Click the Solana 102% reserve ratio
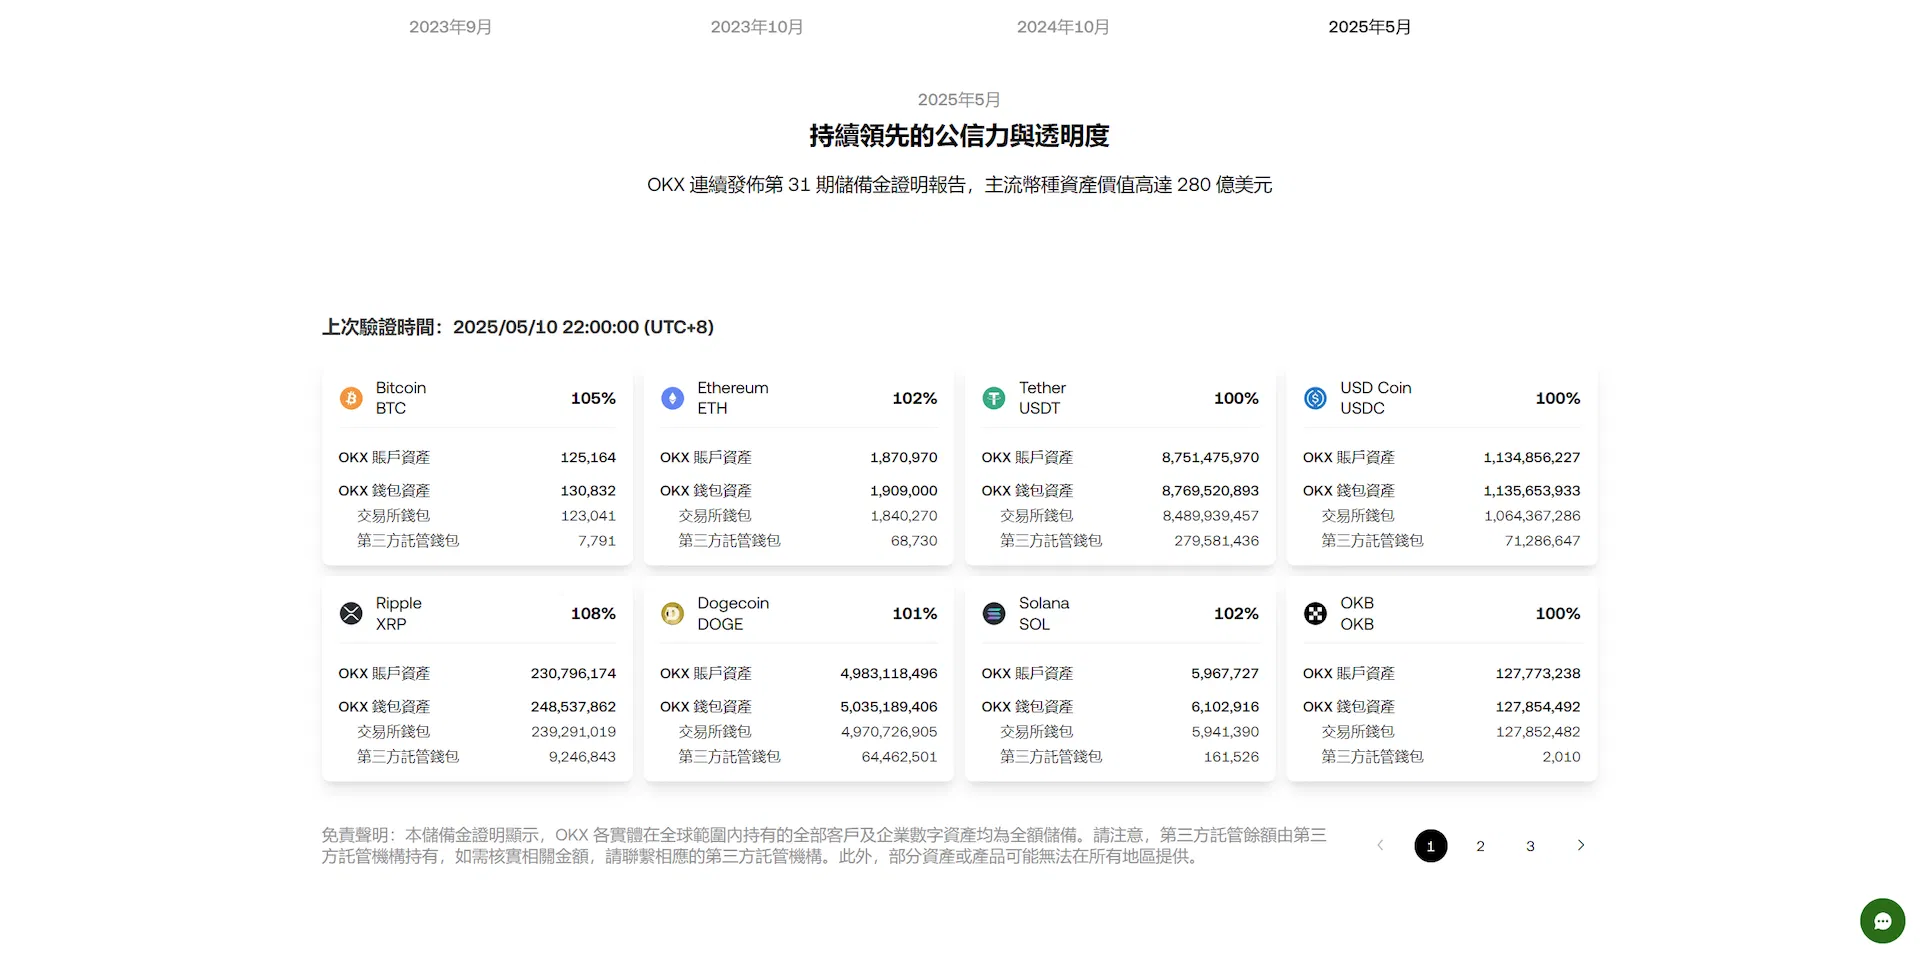The width and height of the screenshot is (1920, 955). tap(1236, 613)
